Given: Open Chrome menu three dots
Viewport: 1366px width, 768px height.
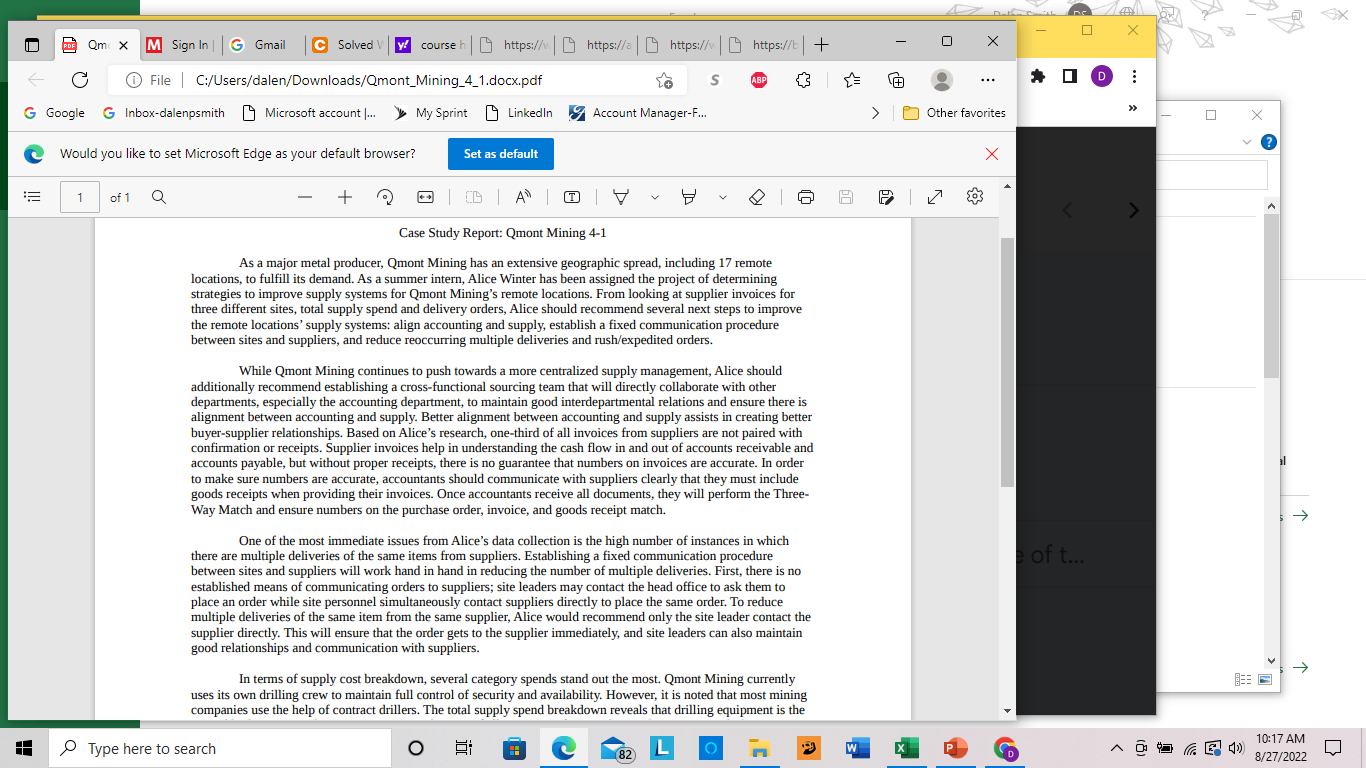Looking at the screenshot, I should pos(1134,76).
